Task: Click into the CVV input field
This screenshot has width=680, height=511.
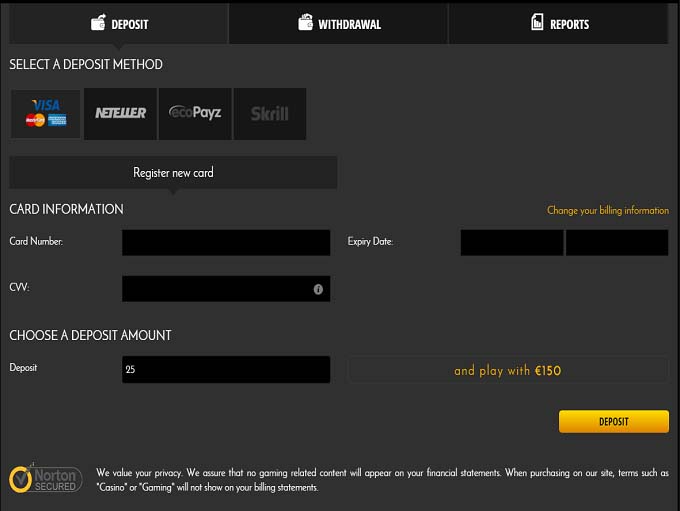Action: 215,289
